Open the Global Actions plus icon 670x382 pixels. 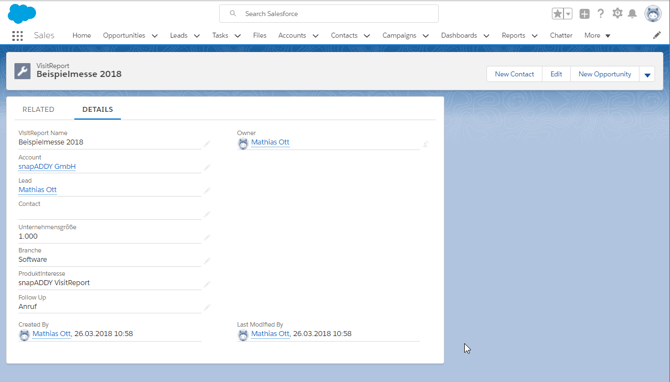[585, 14]
